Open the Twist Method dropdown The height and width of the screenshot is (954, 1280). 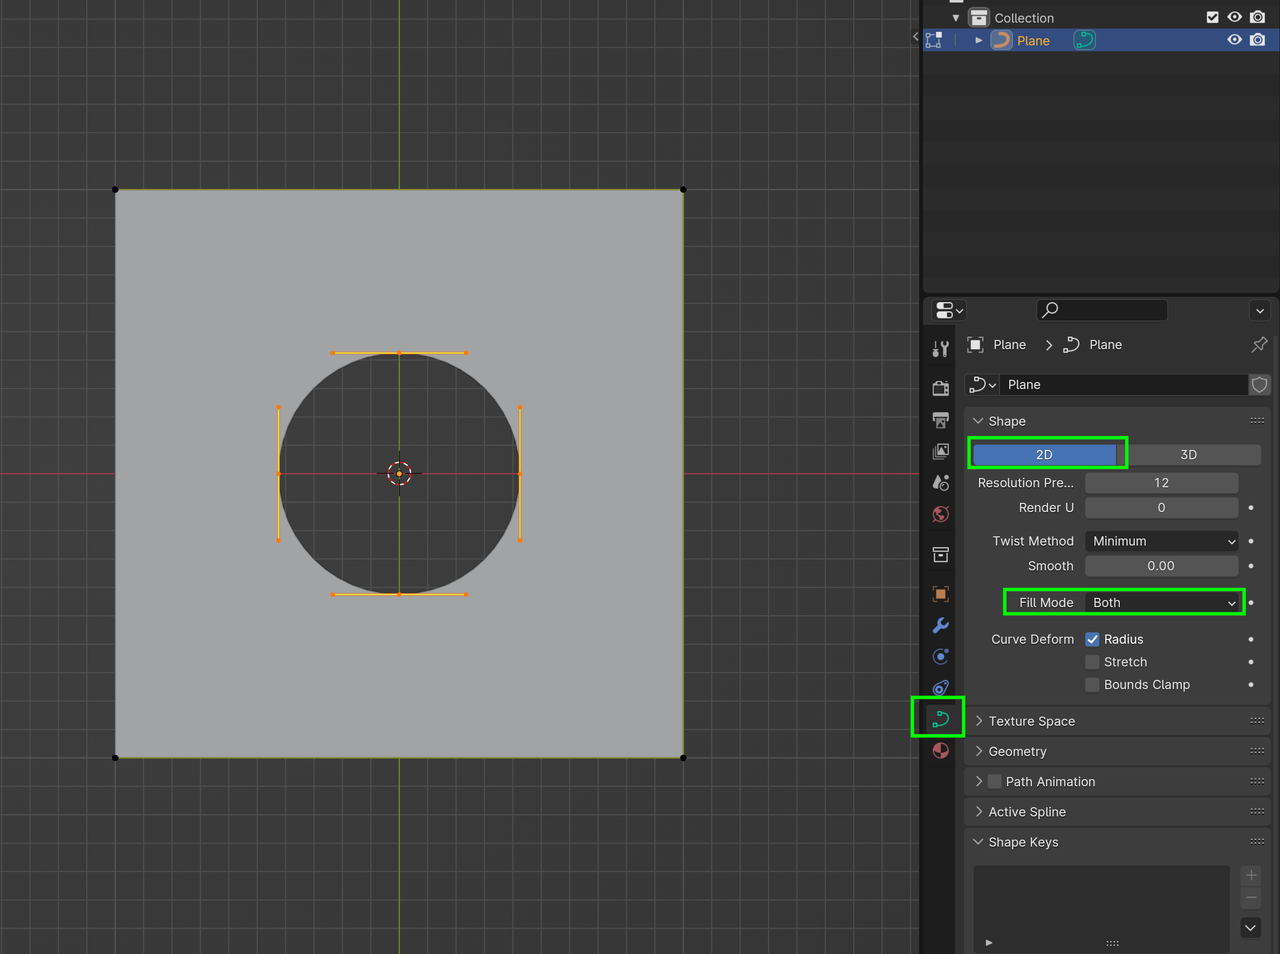(1161, 540)
